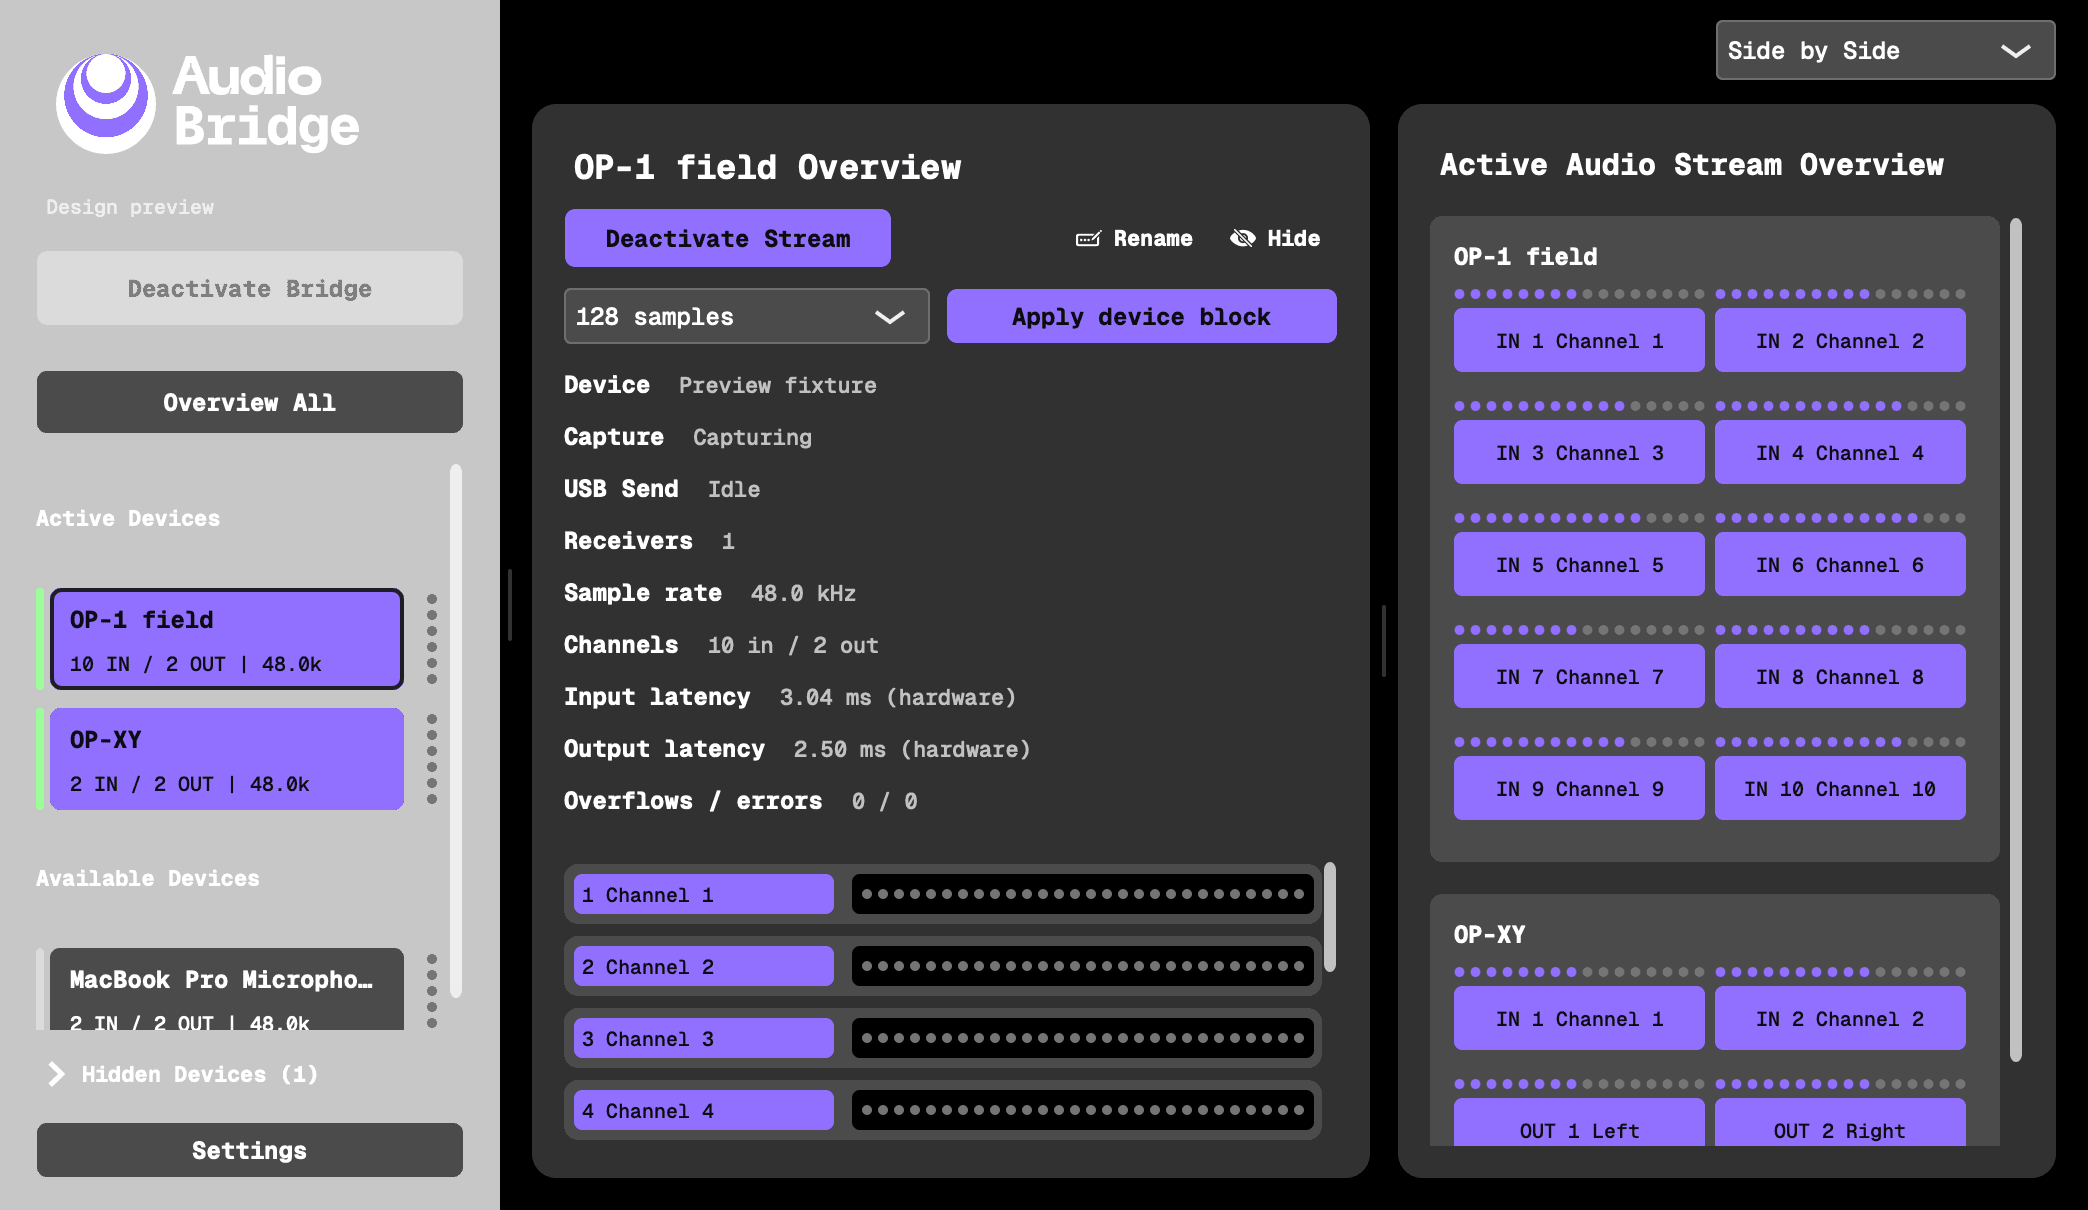Viewport: 2088px width, 1210px height.
Task: Open the Side by Side layout dropdown
Action: (x=1885, y=50)
